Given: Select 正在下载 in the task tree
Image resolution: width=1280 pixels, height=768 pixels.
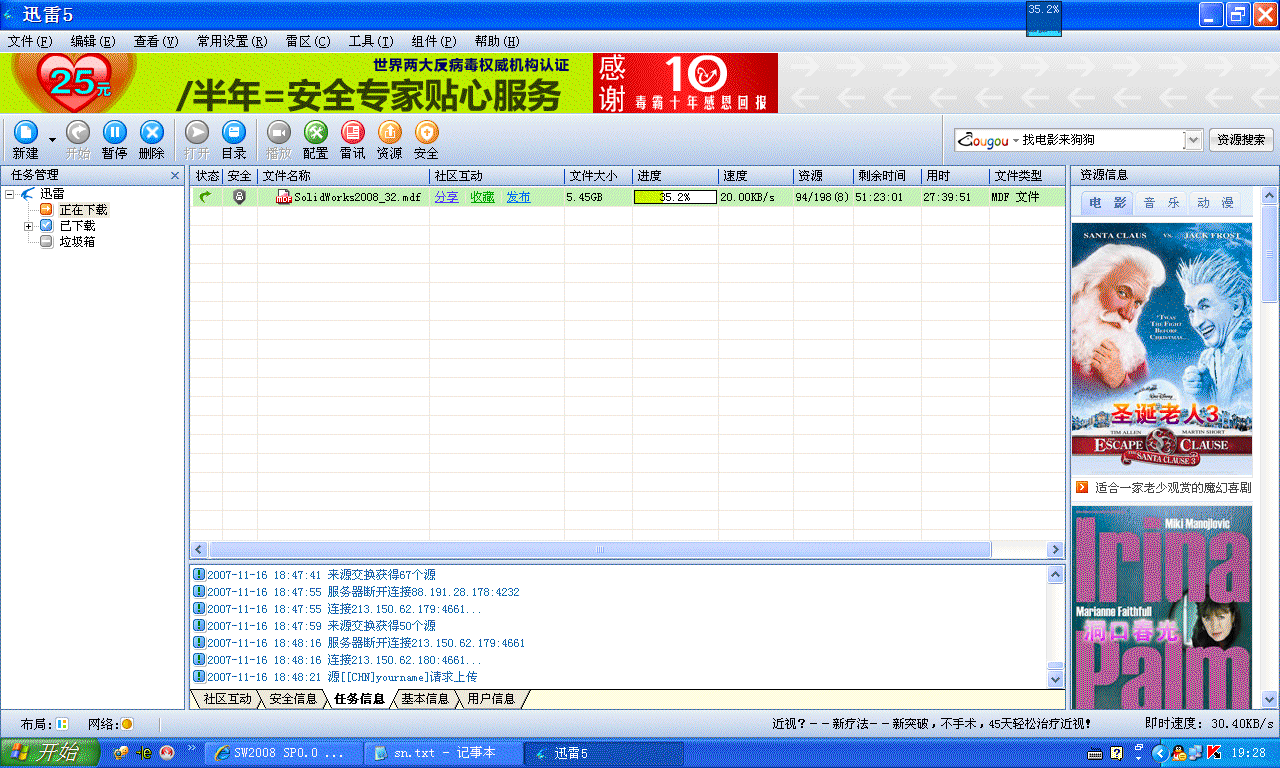Looking at the screenshot, I should tap(83, 210).
